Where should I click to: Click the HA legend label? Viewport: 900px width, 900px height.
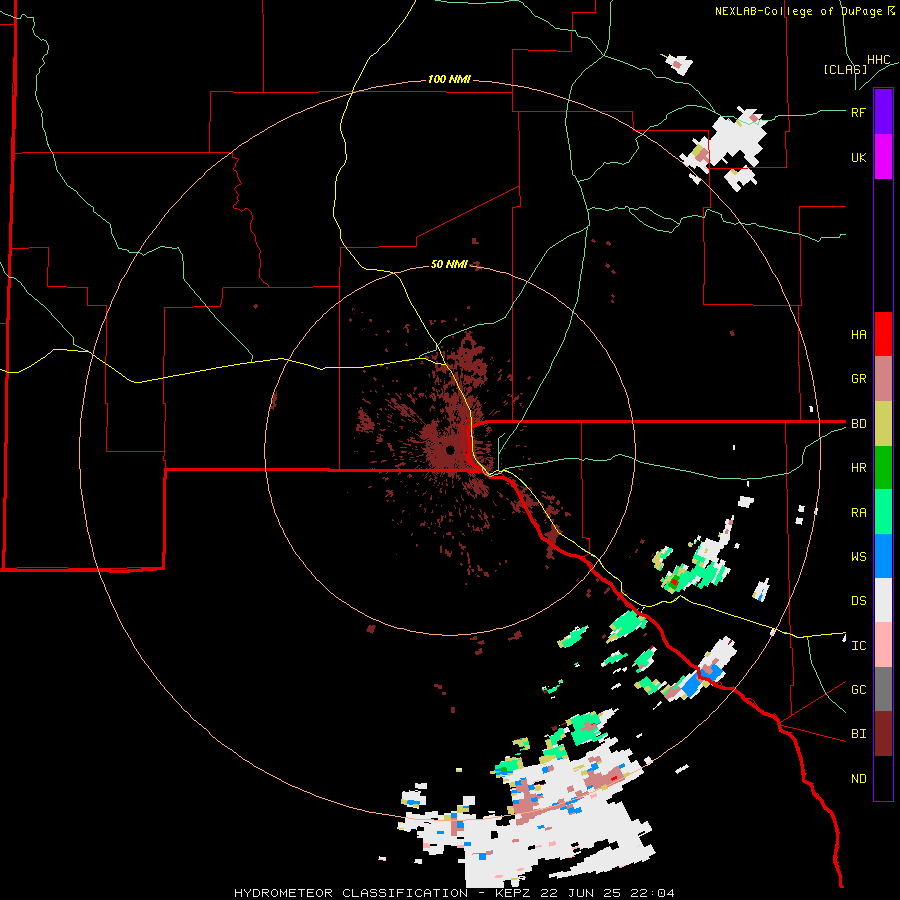click(859, 335)
